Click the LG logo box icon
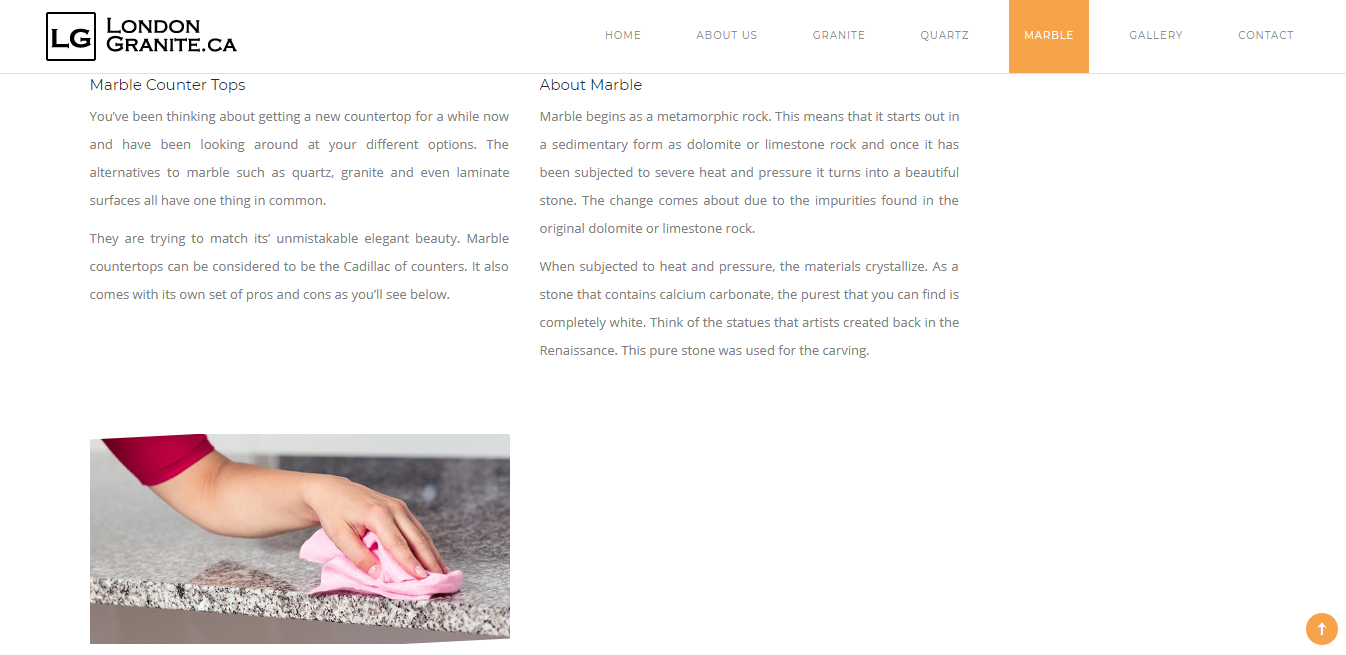 pos(71,37)
